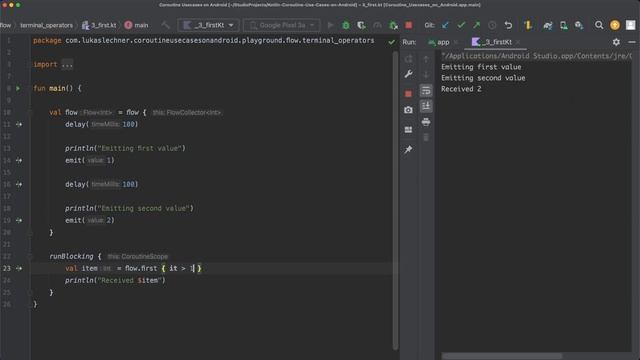Screen dimensions: 640x360
Task: Pin the Run tab
Action: [x=408, y=150]
